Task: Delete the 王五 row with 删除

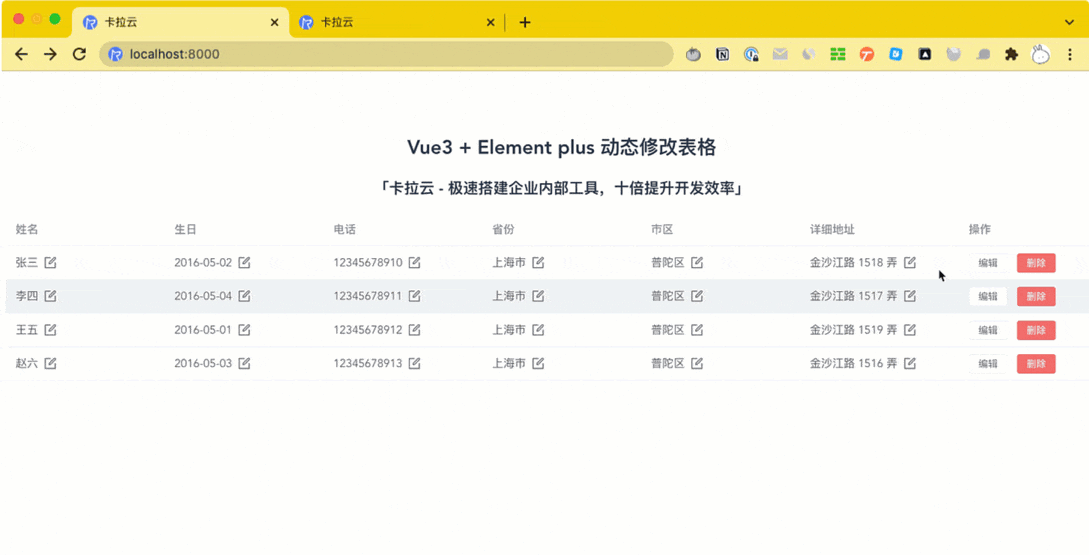Action: (1036, 331)
